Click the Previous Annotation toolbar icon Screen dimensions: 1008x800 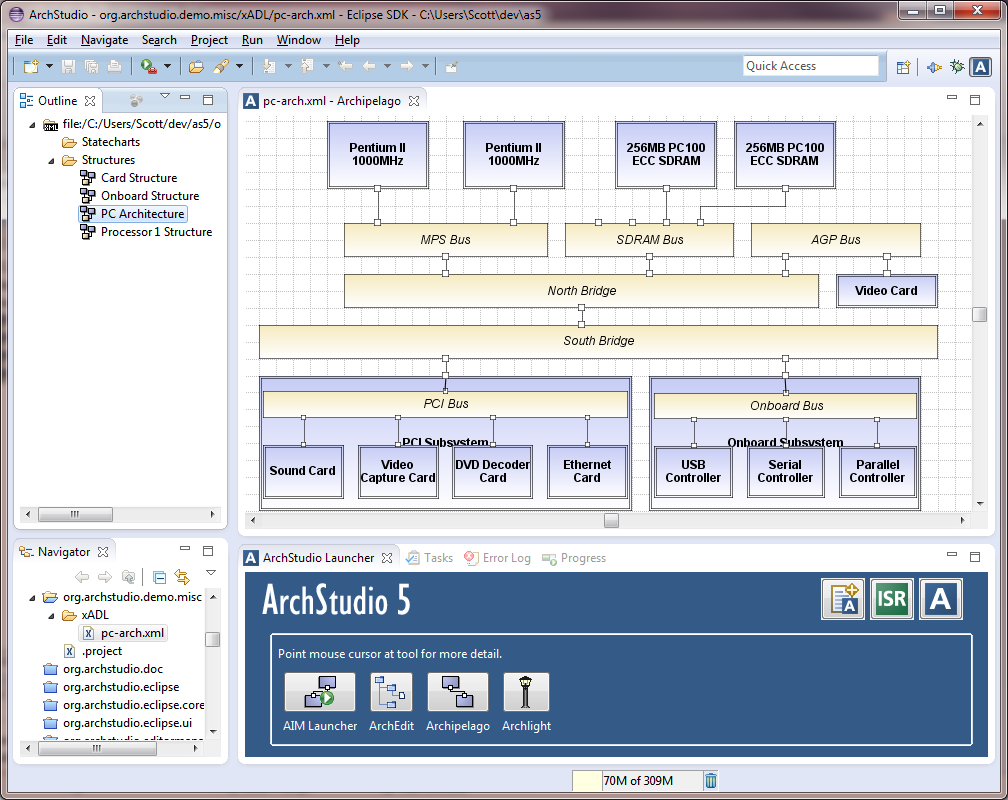[307, 66]
